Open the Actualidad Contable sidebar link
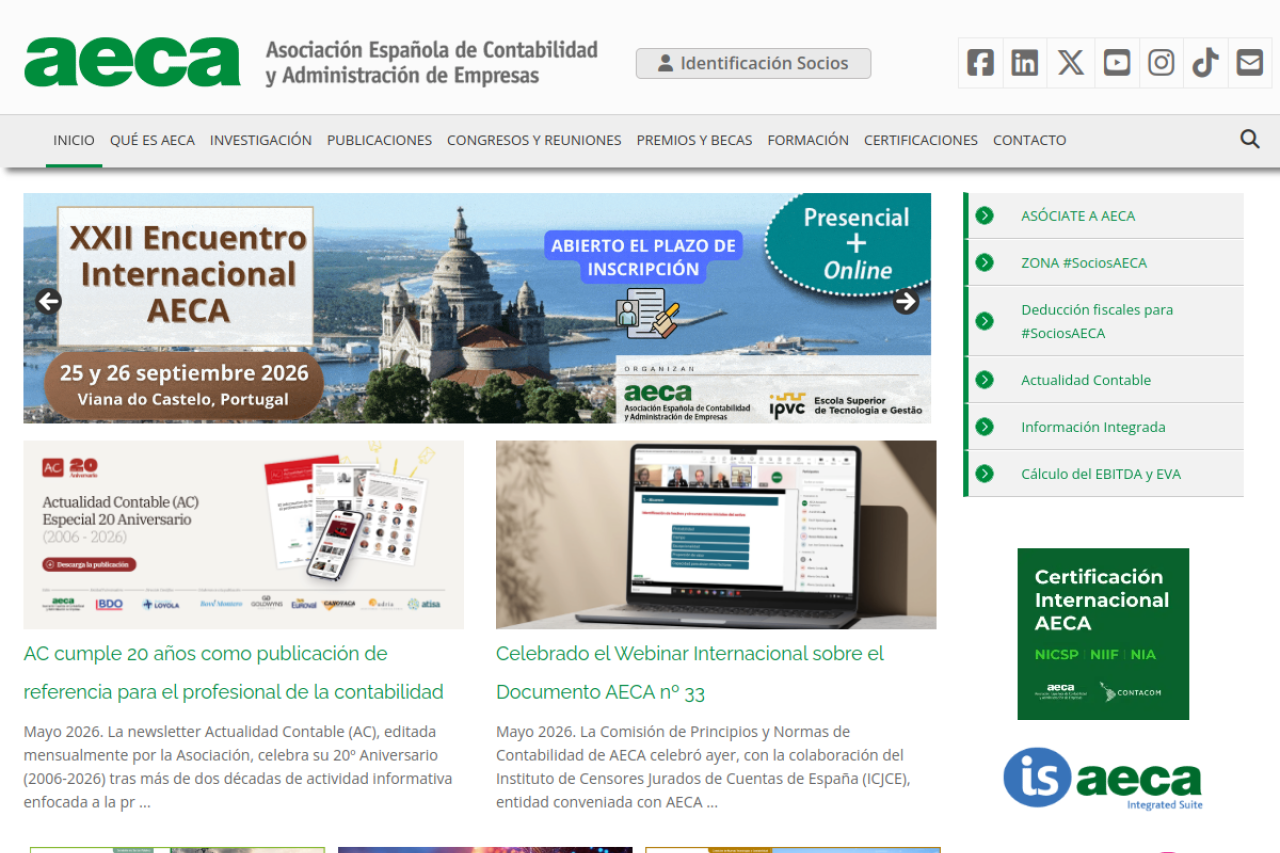This screenshot has height=853, width=1280. click(1086, 380)
